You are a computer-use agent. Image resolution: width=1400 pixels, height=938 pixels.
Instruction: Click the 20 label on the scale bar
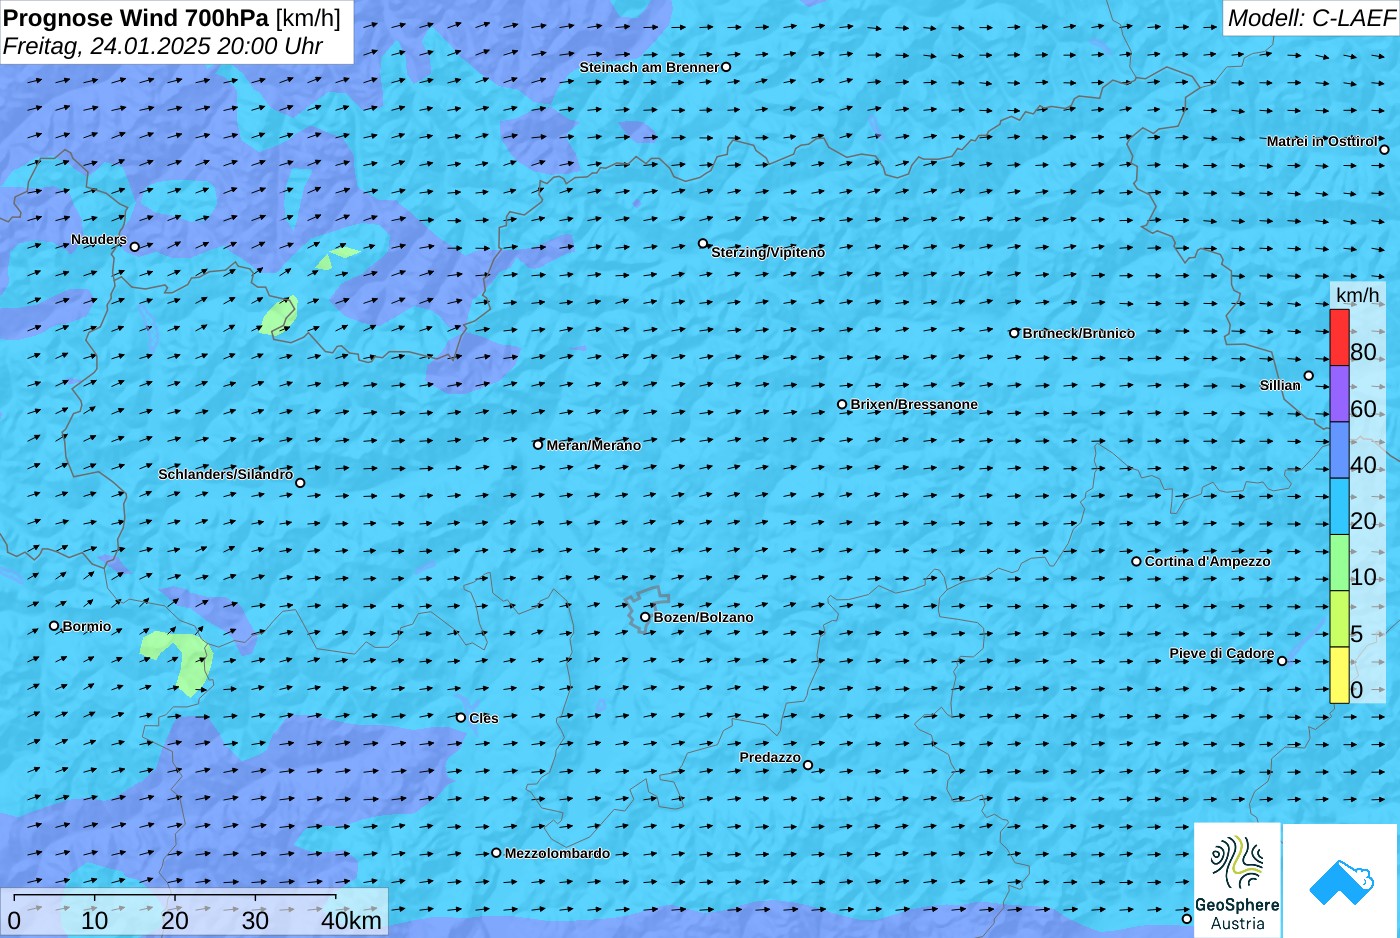[x=175, y=921]
